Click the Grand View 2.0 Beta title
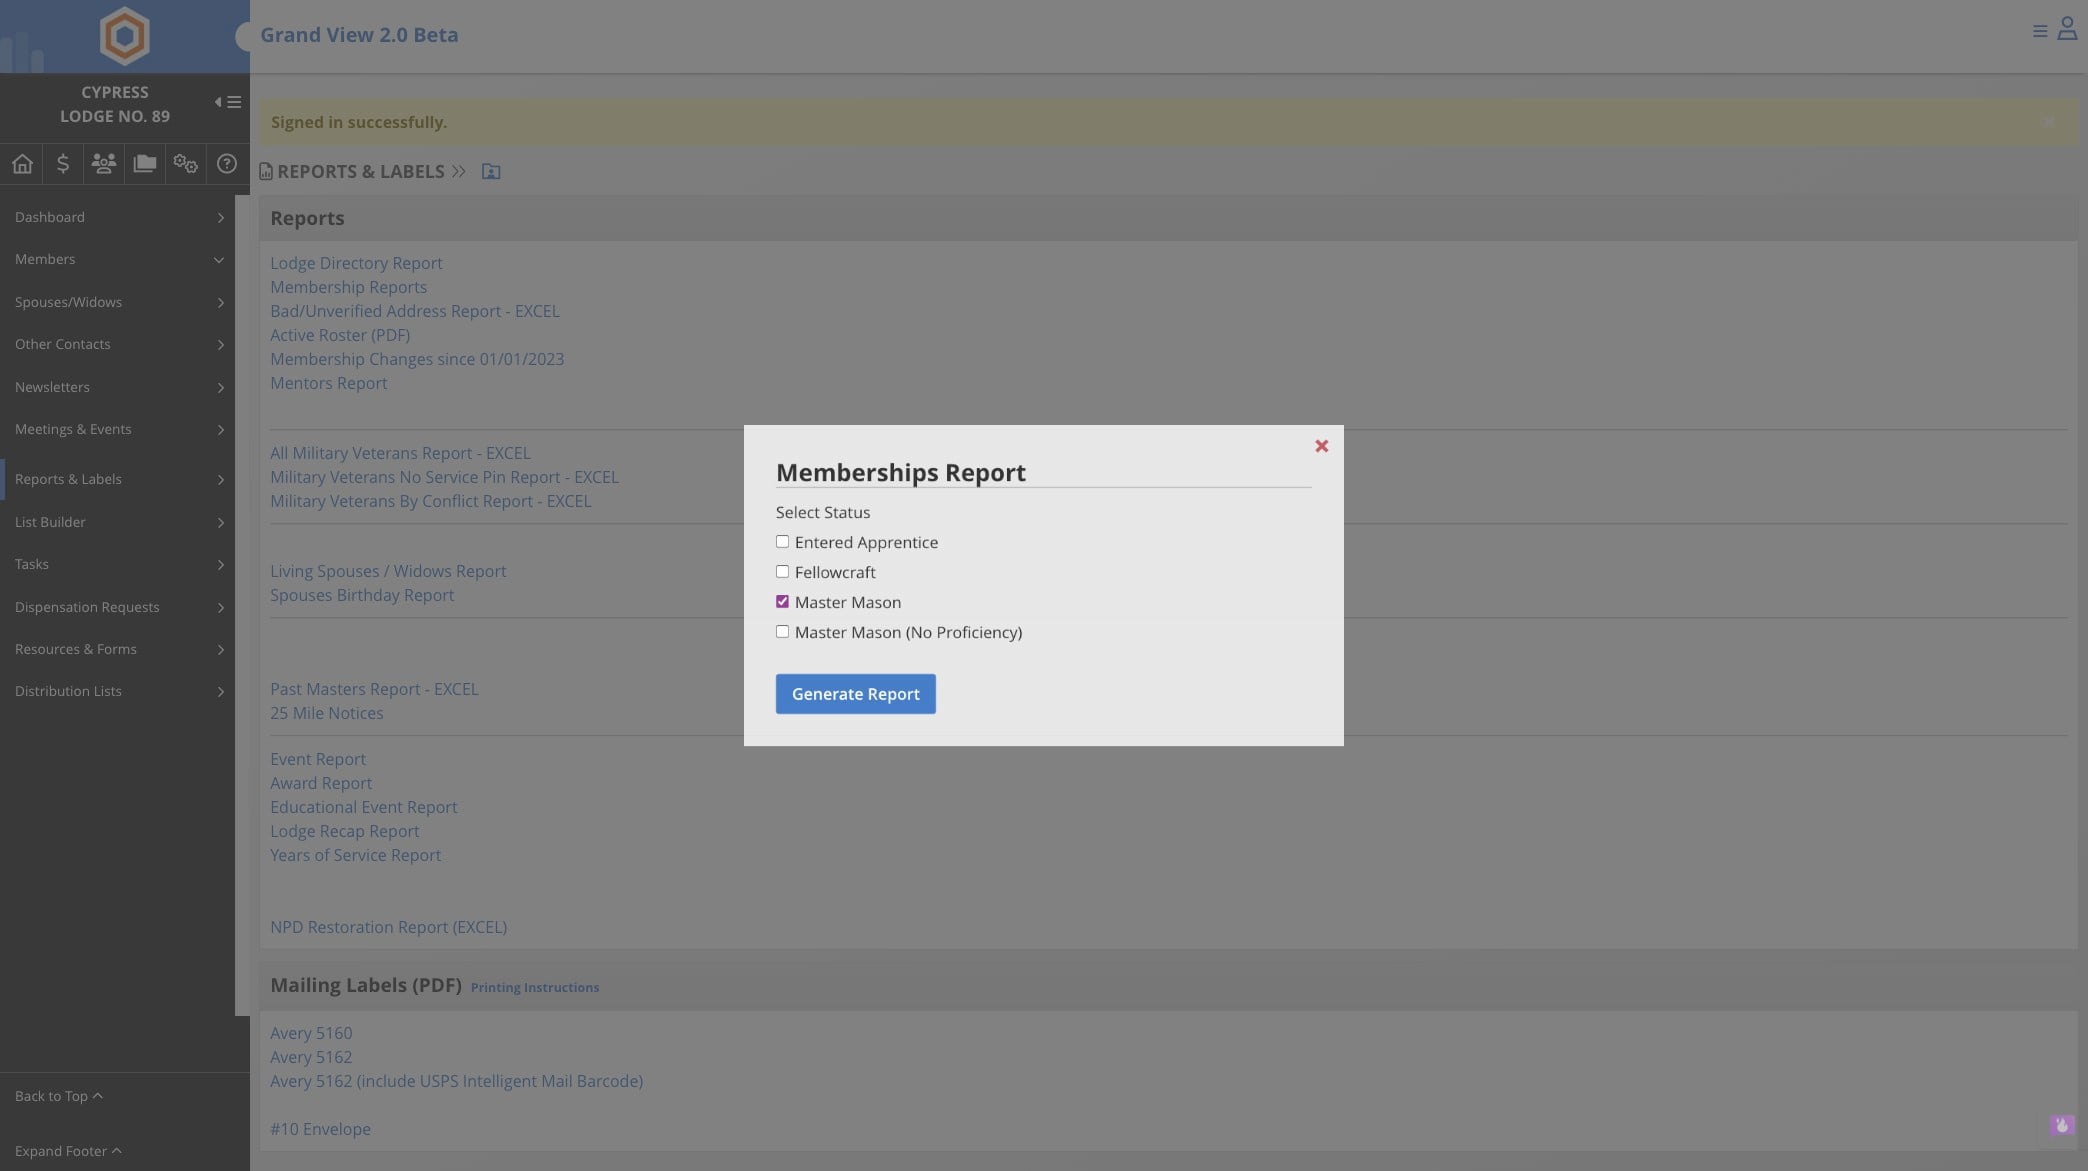The height and width of the screenshot is (1171, 2088). pos(359,35)
